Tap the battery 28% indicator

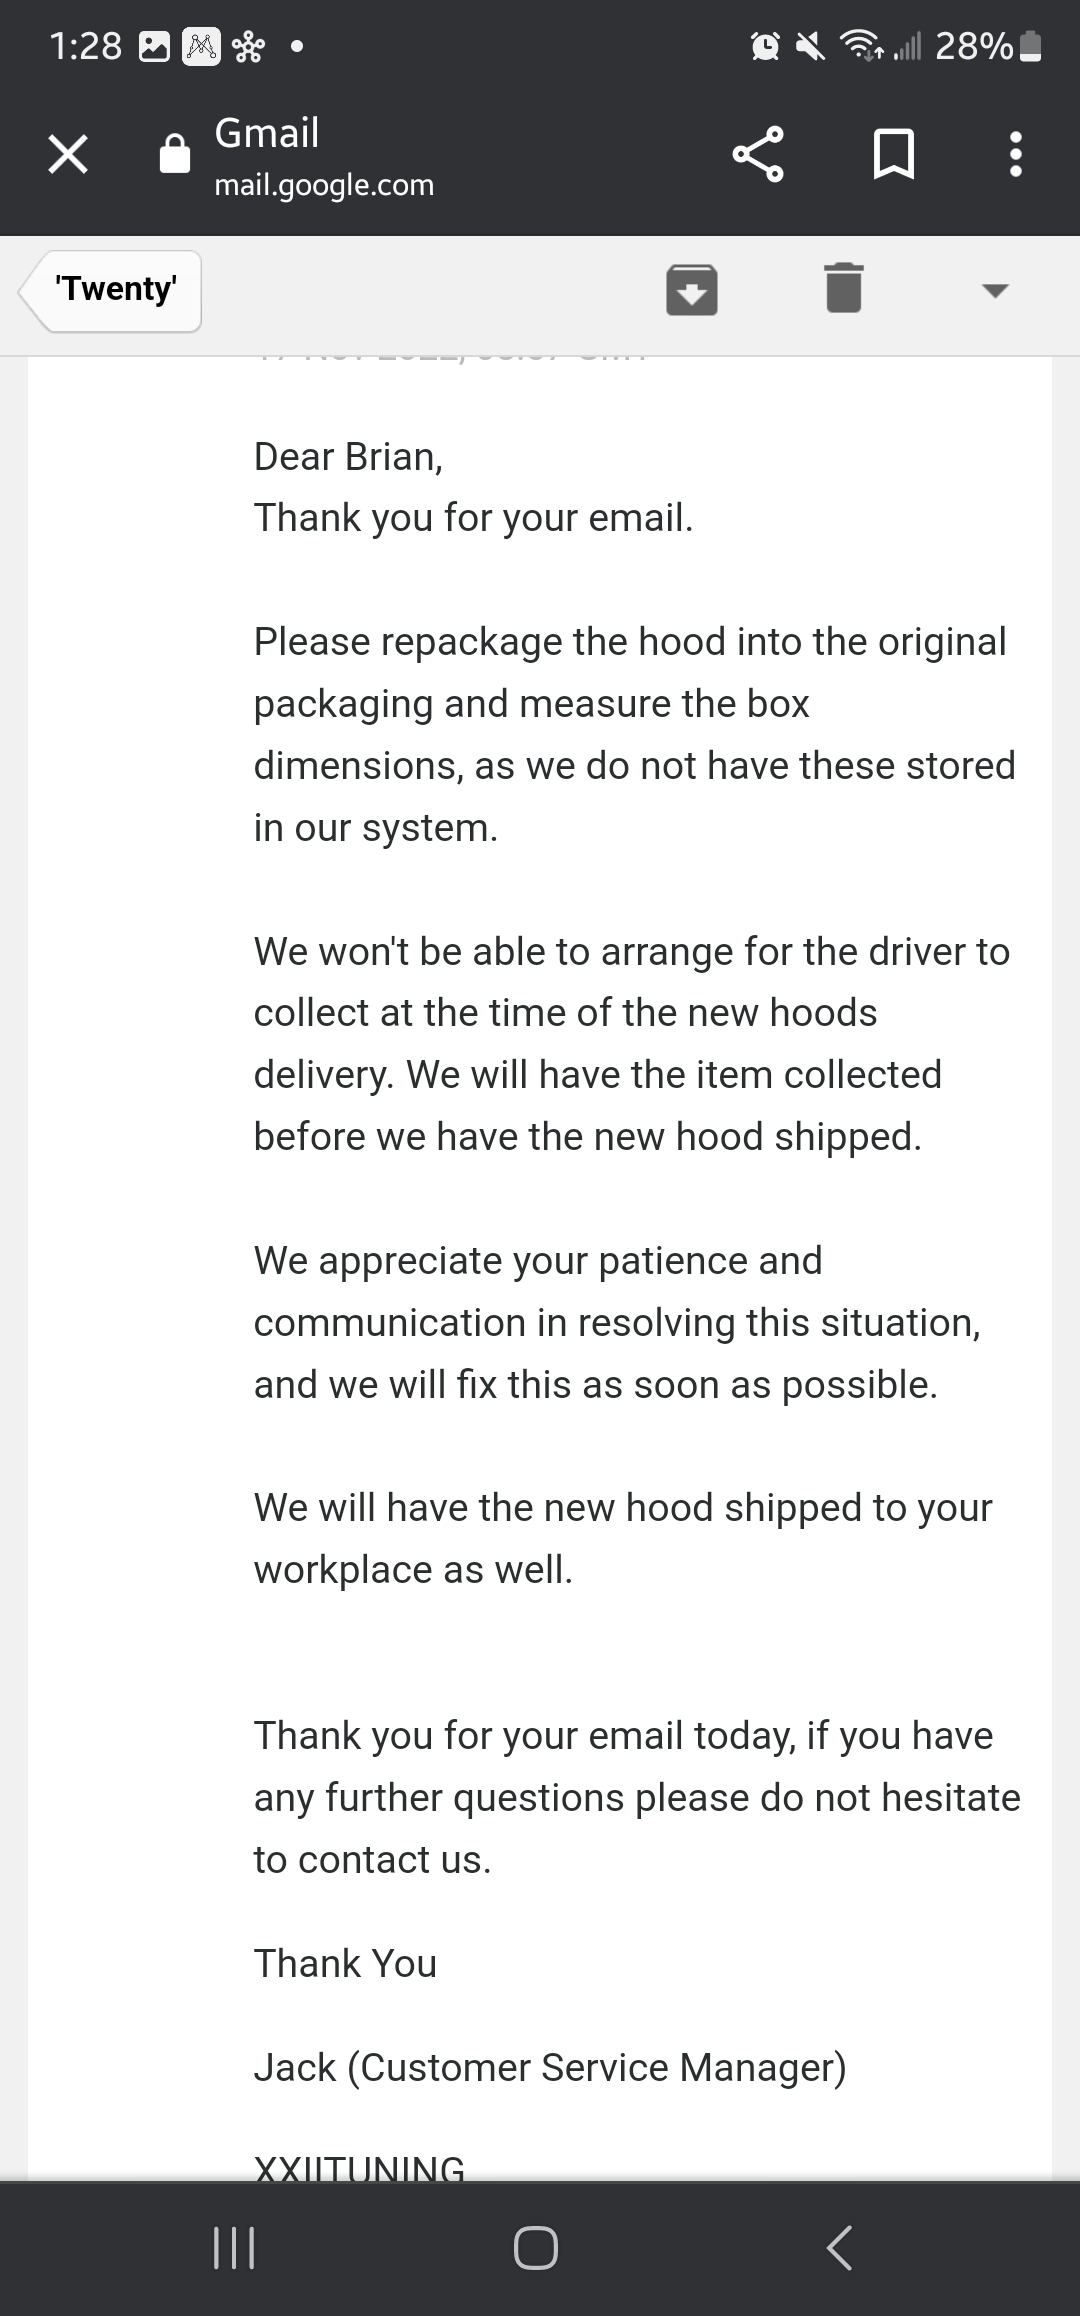tap(988, 46)
